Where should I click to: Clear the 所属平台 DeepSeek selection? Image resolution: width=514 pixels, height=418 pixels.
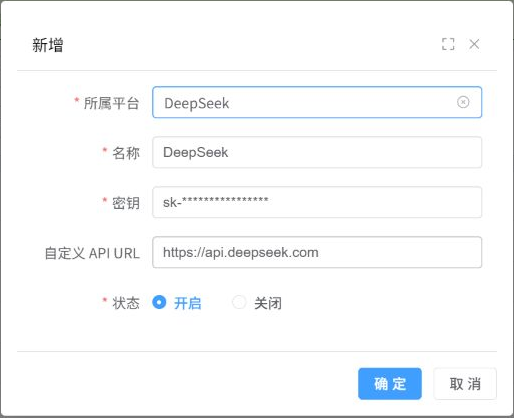point(463,102)
